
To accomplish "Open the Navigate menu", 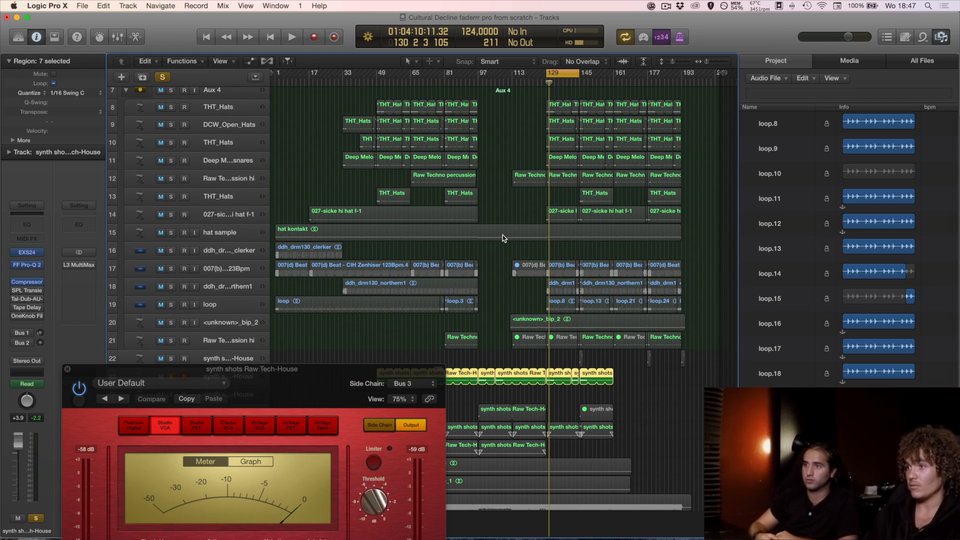I will [160, 6].
